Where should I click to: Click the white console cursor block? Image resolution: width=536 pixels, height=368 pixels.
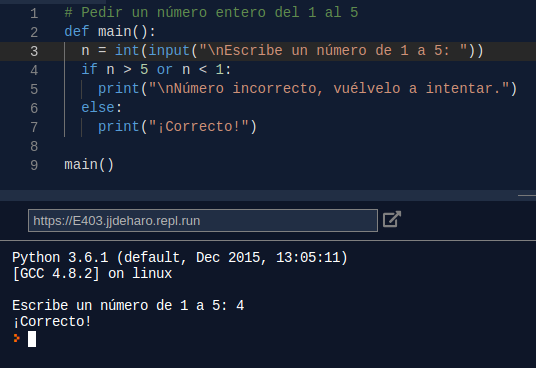click(32, 339)
